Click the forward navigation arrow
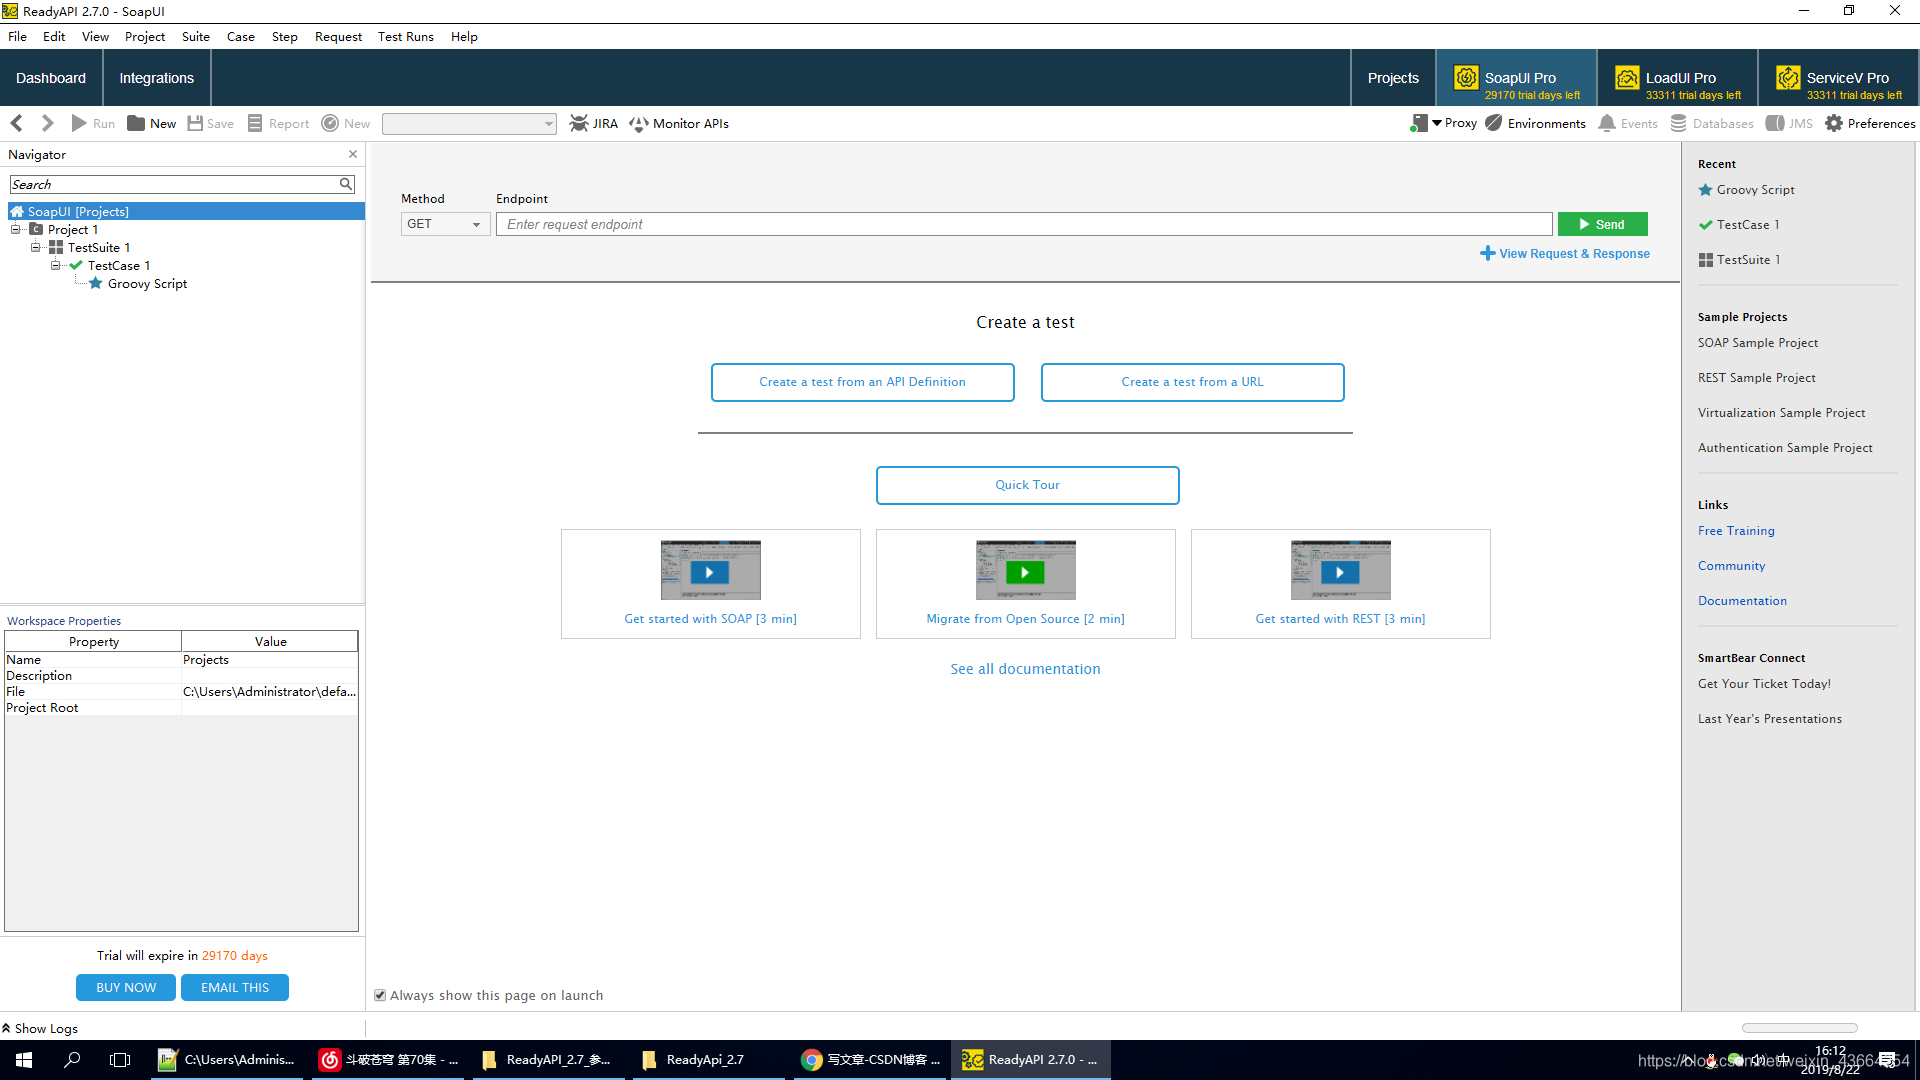Viewport: 1920px width, 1080px height. point(47,123)
